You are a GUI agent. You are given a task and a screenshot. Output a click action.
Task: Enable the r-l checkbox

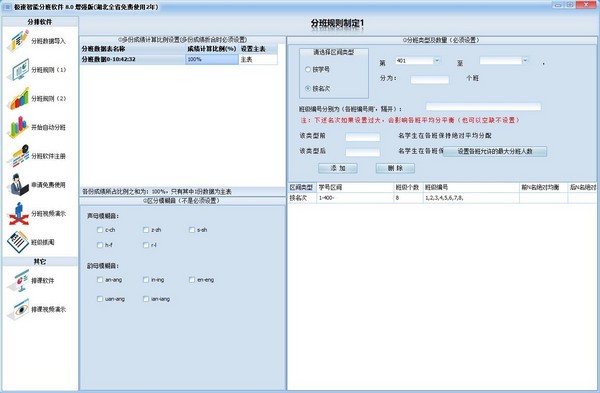(x=146, y=245)
